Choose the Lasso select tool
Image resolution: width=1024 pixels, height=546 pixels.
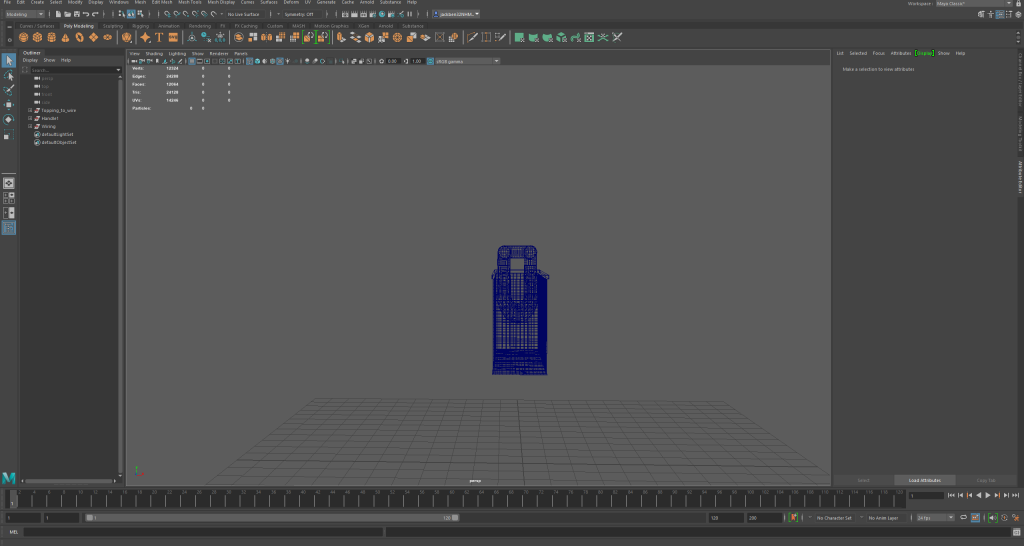(8, 75)
